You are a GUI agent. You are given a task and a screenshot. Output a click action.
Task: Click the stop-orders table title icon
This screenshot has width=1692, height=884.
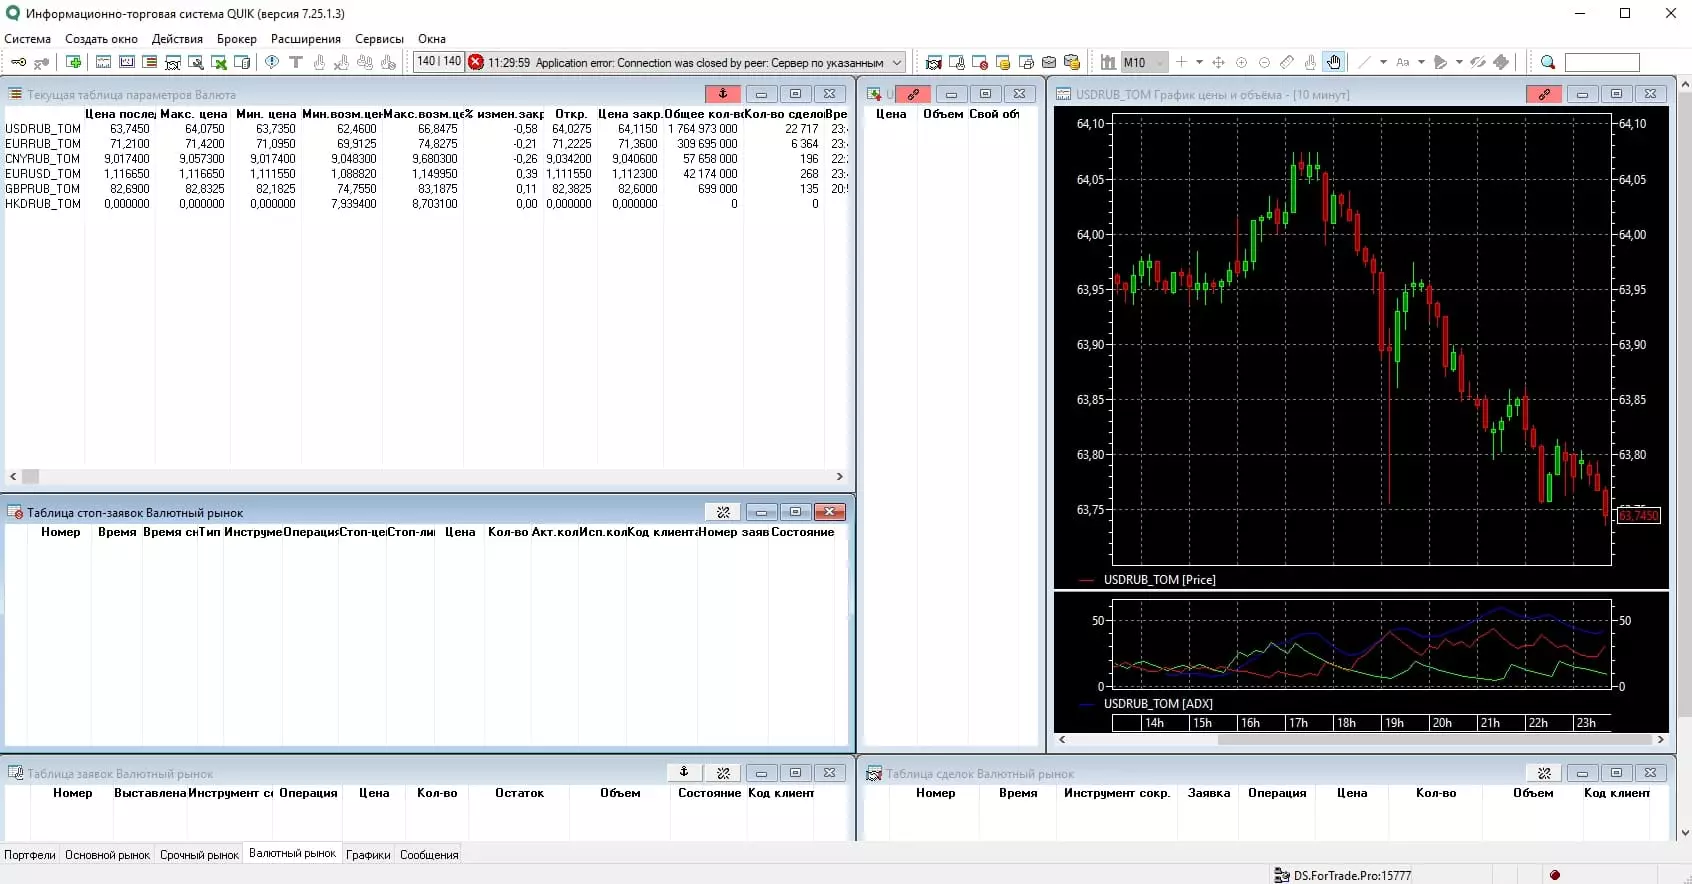pyautogui.click(x=15, y=512)
